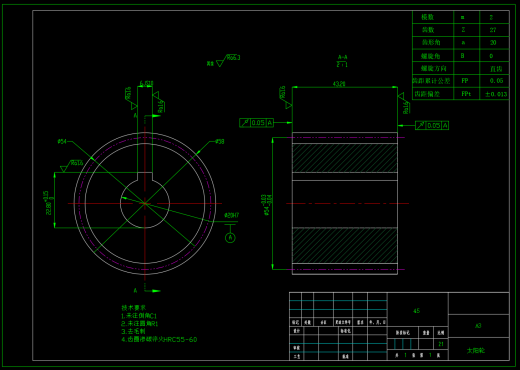
Task: Pick Ra1.6 symbol on section view right face
Action: pyautogui.click(x=404, y=103)
